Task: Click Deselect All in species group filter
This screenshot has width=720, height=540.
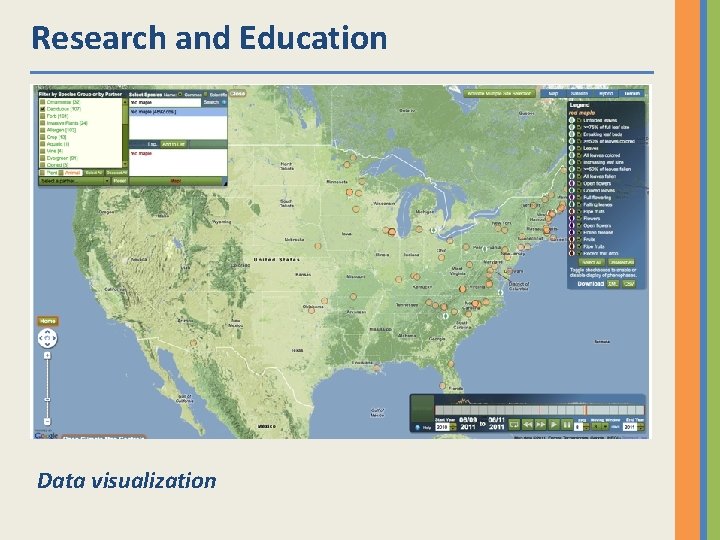Action: 117,173
